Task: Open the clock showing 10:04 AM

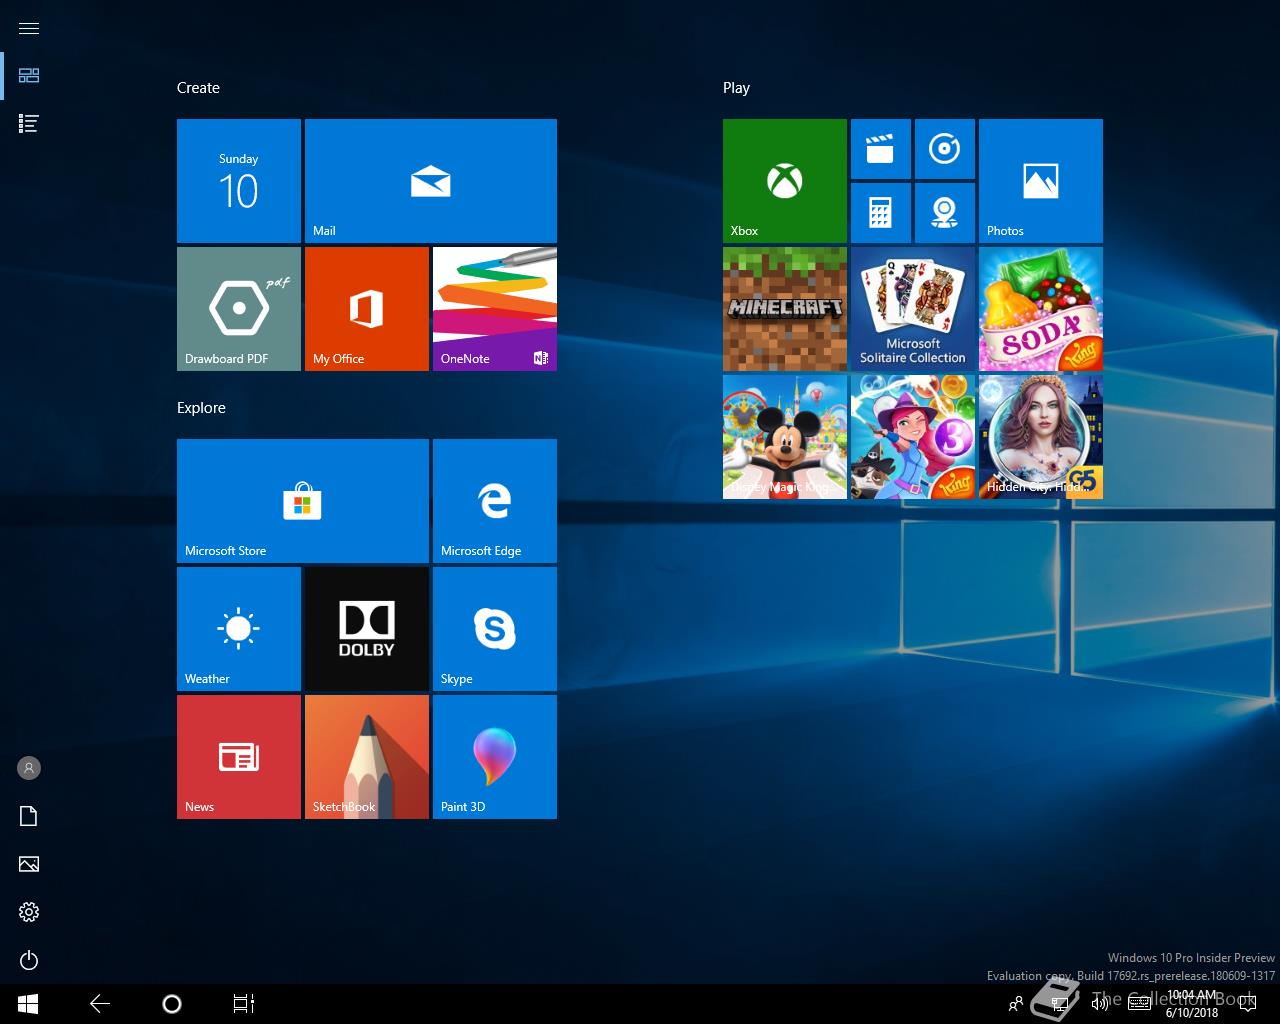Action: (1192, 1004)
